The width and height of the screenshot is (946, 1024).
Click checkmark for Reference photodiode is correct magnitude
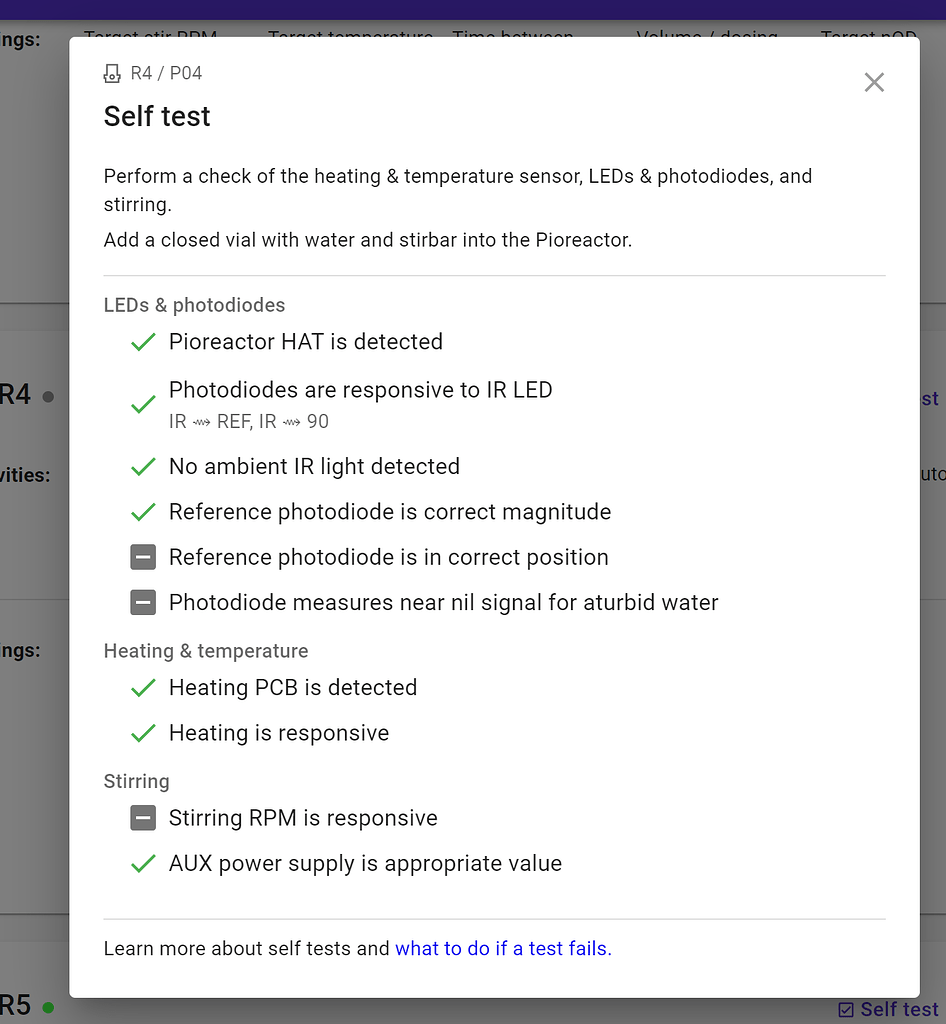143,512
